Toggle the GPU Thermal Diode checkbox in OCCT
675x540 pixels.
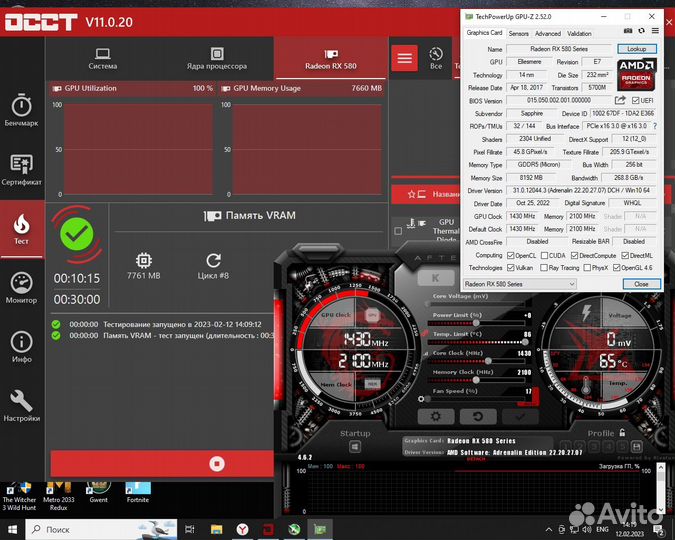(x=398, y=231)
